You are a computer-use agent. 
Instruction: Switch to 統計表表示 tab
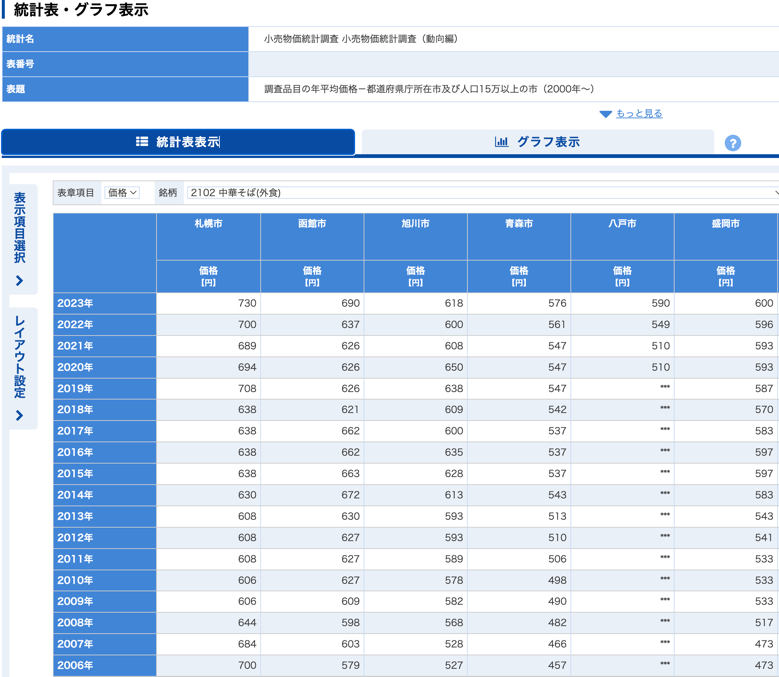click(178, 142)
